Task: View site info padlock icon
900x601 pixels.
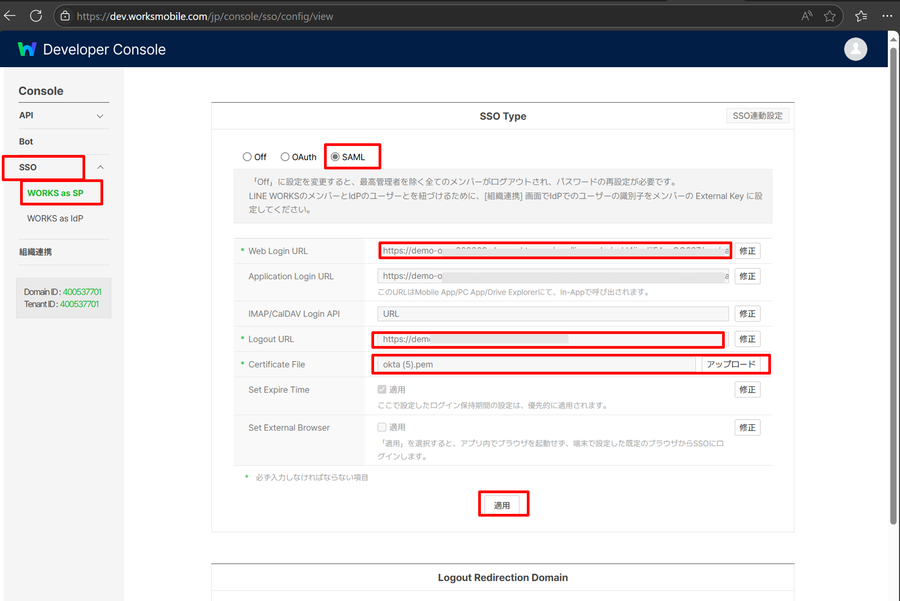Action: coord(64,16)
